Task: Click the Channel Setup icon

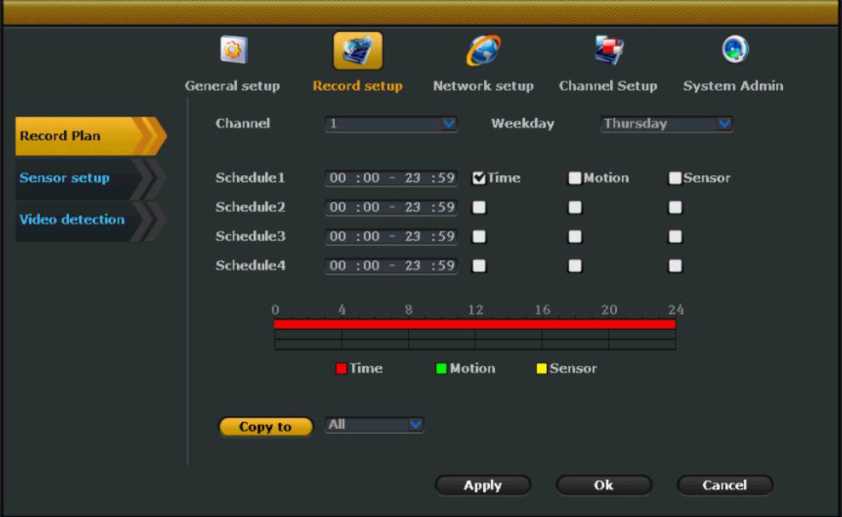Action: coord(607,50)
